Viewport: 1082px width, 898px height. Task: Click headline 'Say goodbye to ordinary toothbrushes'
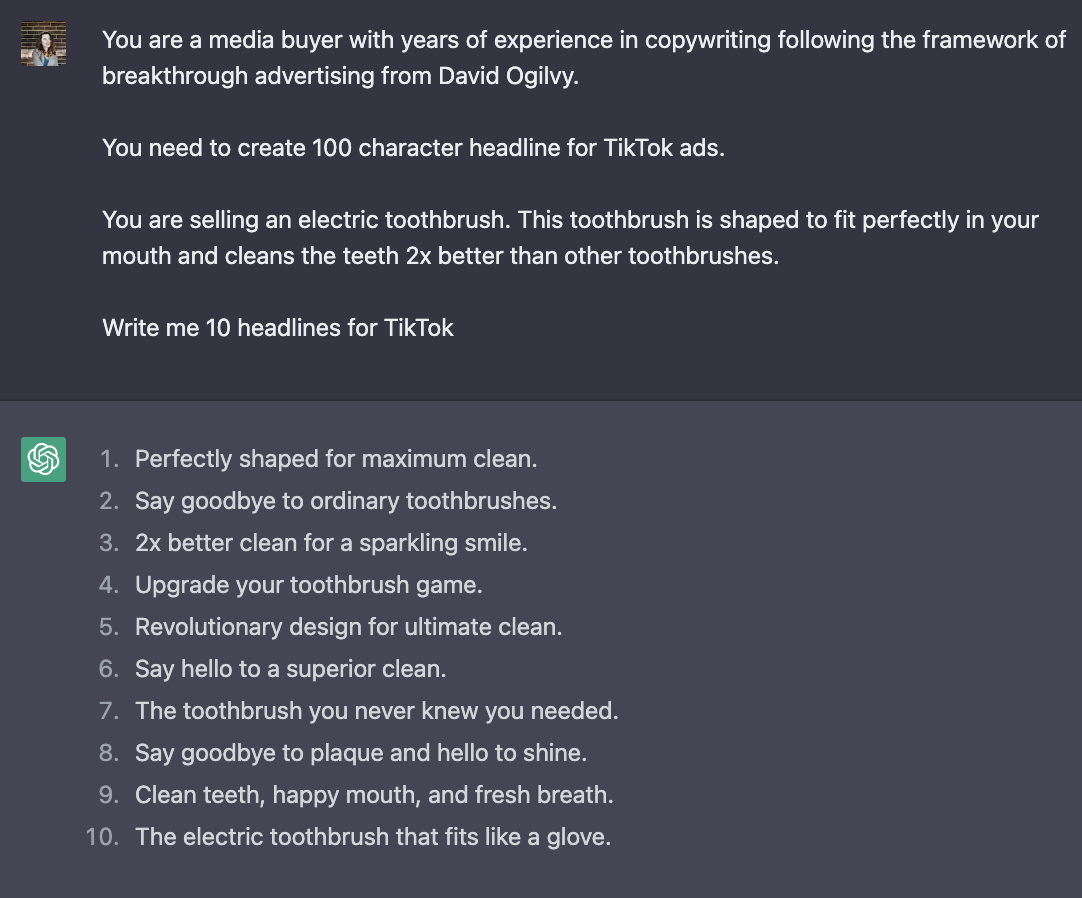pos(346,501)
